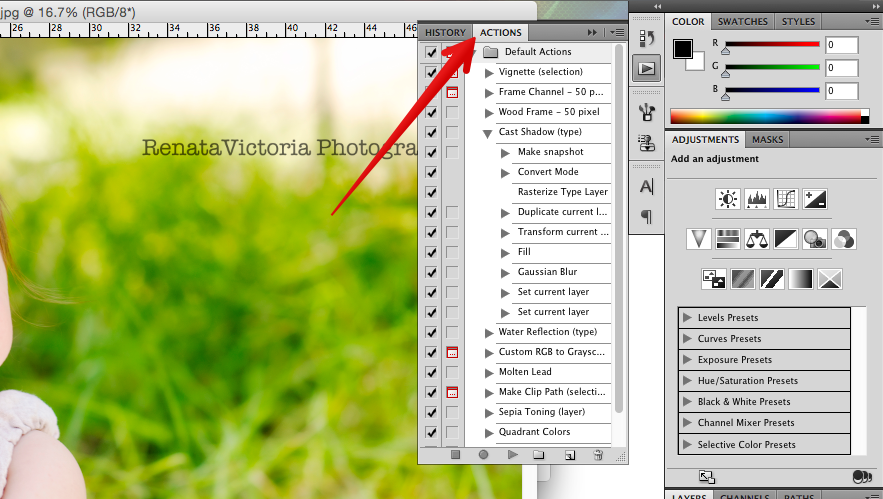Switch to the Swatches tab
883x499 pixels.
coord(742,21)
